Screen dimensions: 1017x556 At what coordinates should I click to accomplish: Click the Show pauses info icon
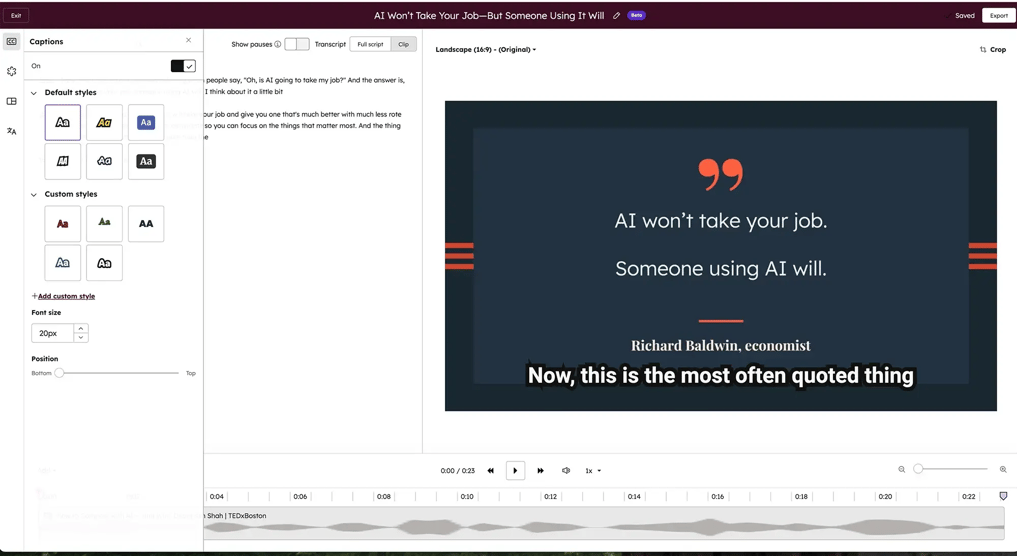(278, 44)
